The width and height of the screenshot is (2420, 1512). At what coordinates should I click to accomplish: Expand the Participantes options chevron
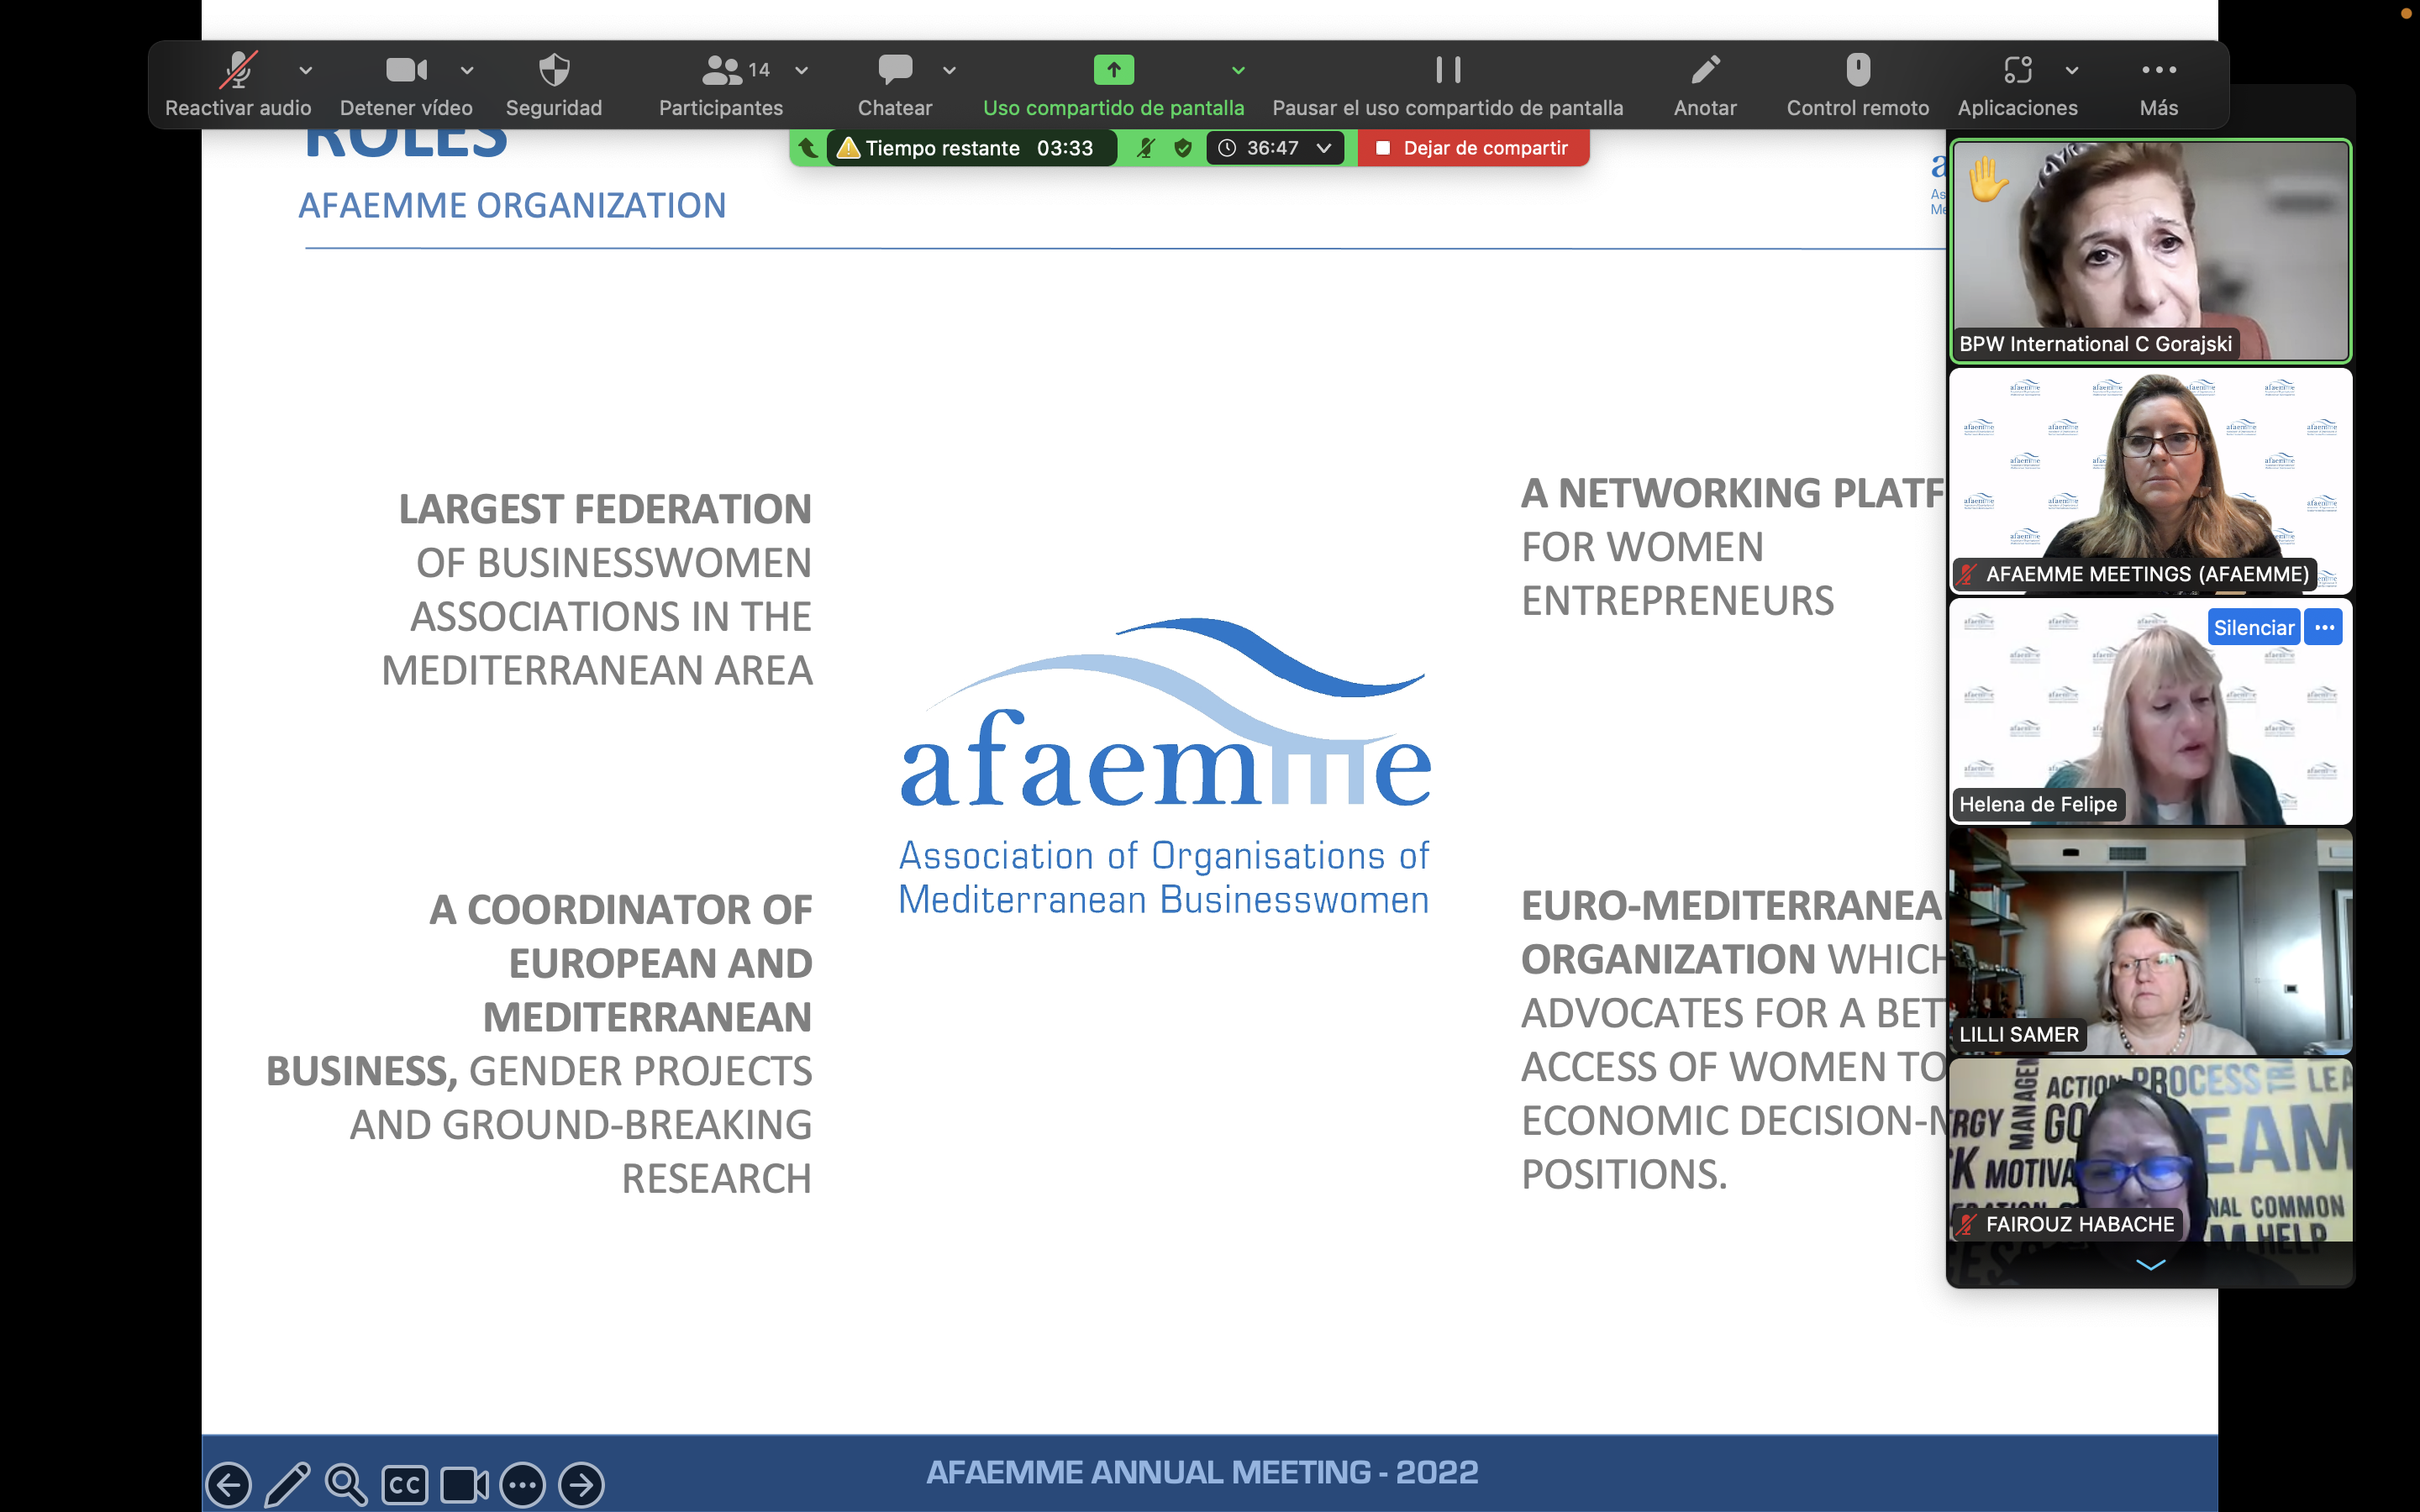click(802, 70)
